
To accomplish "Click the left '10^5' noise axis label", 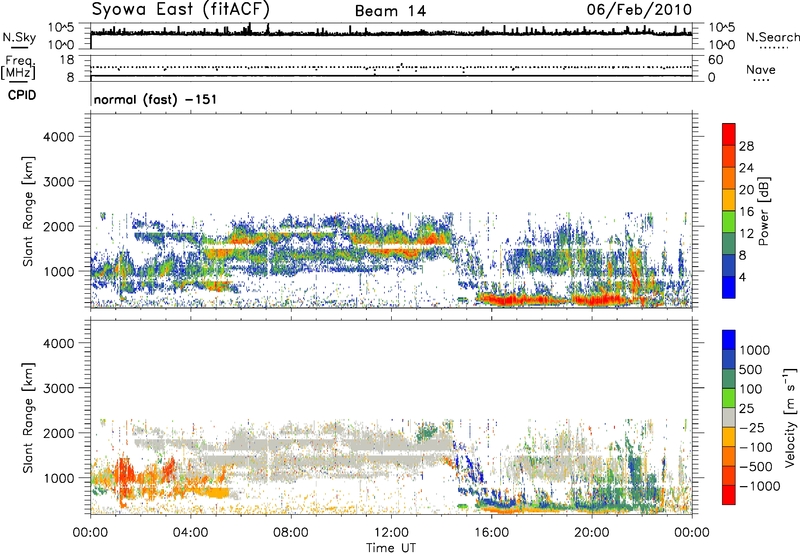I will [x=61, y=27].
